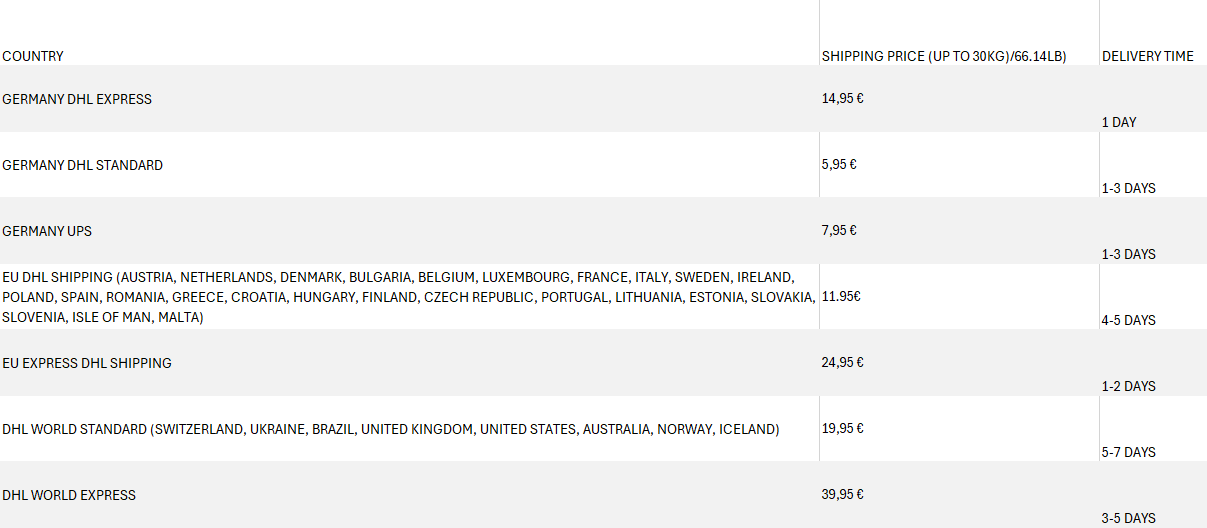Click the COUNTRY column header
Image resolution: width=1207 pixels, height=528 pixels.
click(x=33, y=57)
